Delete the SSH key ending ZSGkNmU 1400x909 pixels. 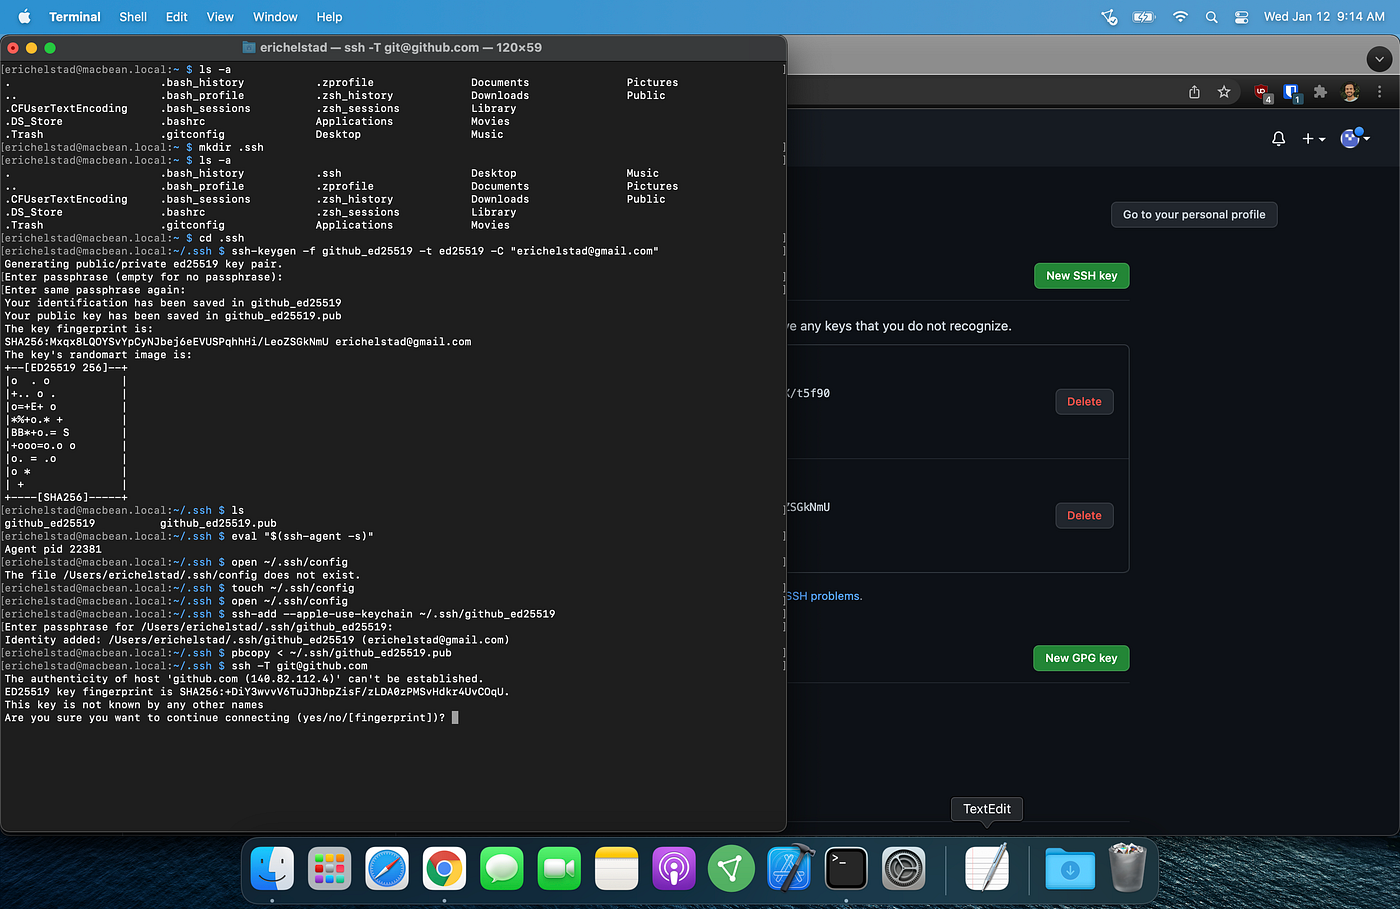coord(1084,516)
